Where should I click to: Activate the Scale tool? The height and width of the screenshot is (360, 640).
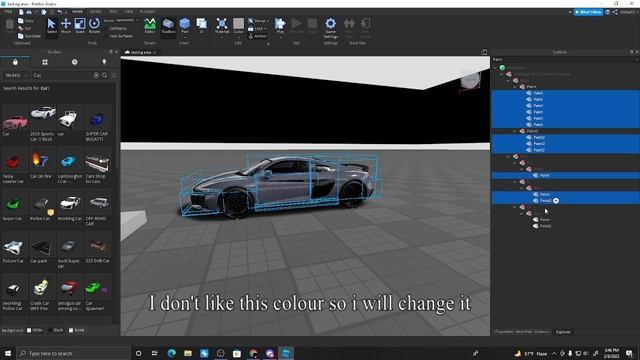click(80, 26)
